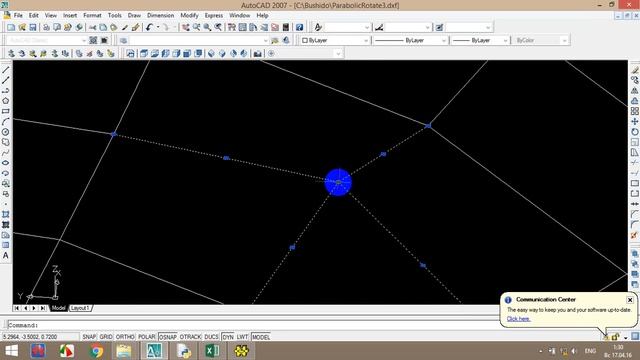Open Excel from the taskbar
Screen dimensions: 640x360
212,351
